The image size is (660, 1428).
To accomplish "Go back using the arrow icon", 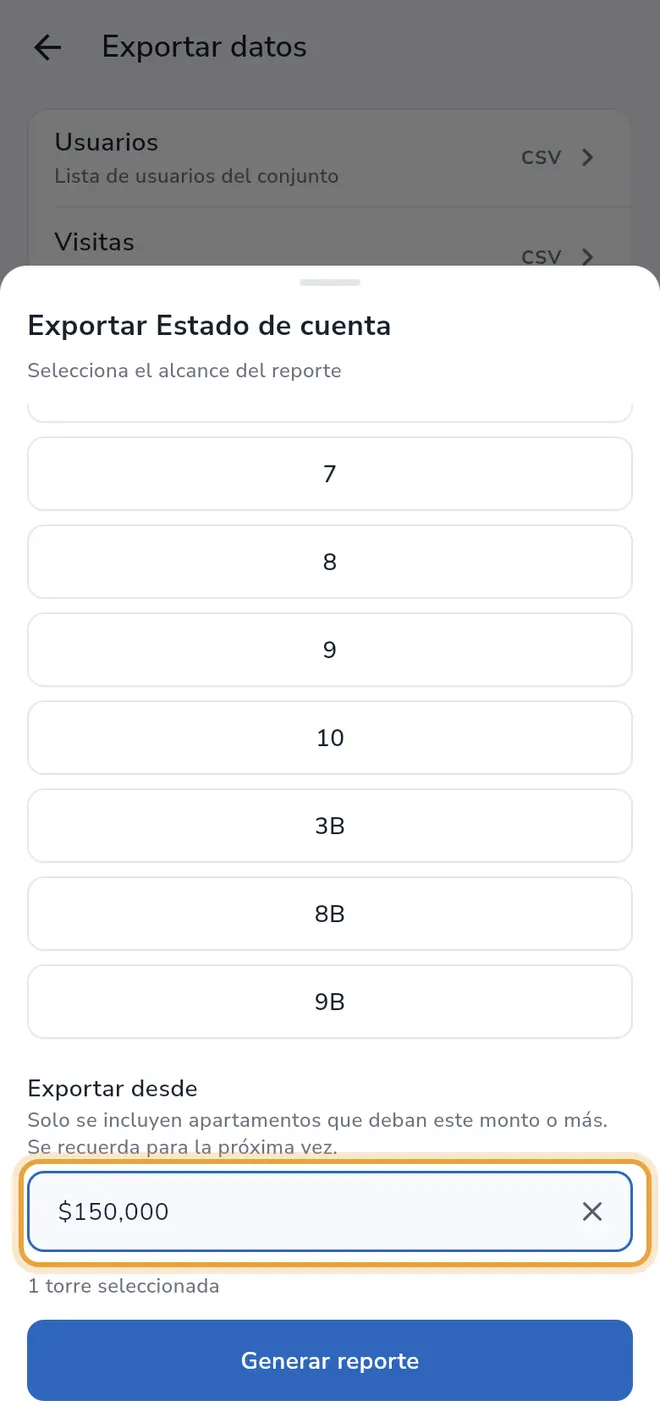I will point(47,47).
